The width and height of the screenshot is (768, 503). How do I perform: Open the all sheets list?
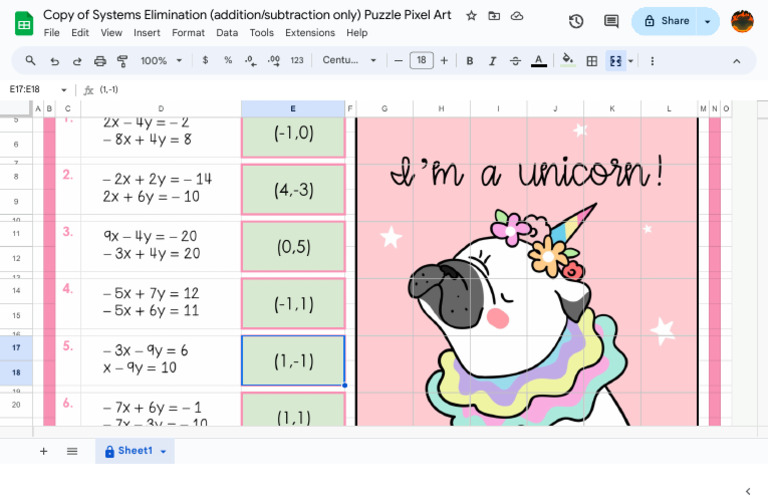(x=72, y=451)
